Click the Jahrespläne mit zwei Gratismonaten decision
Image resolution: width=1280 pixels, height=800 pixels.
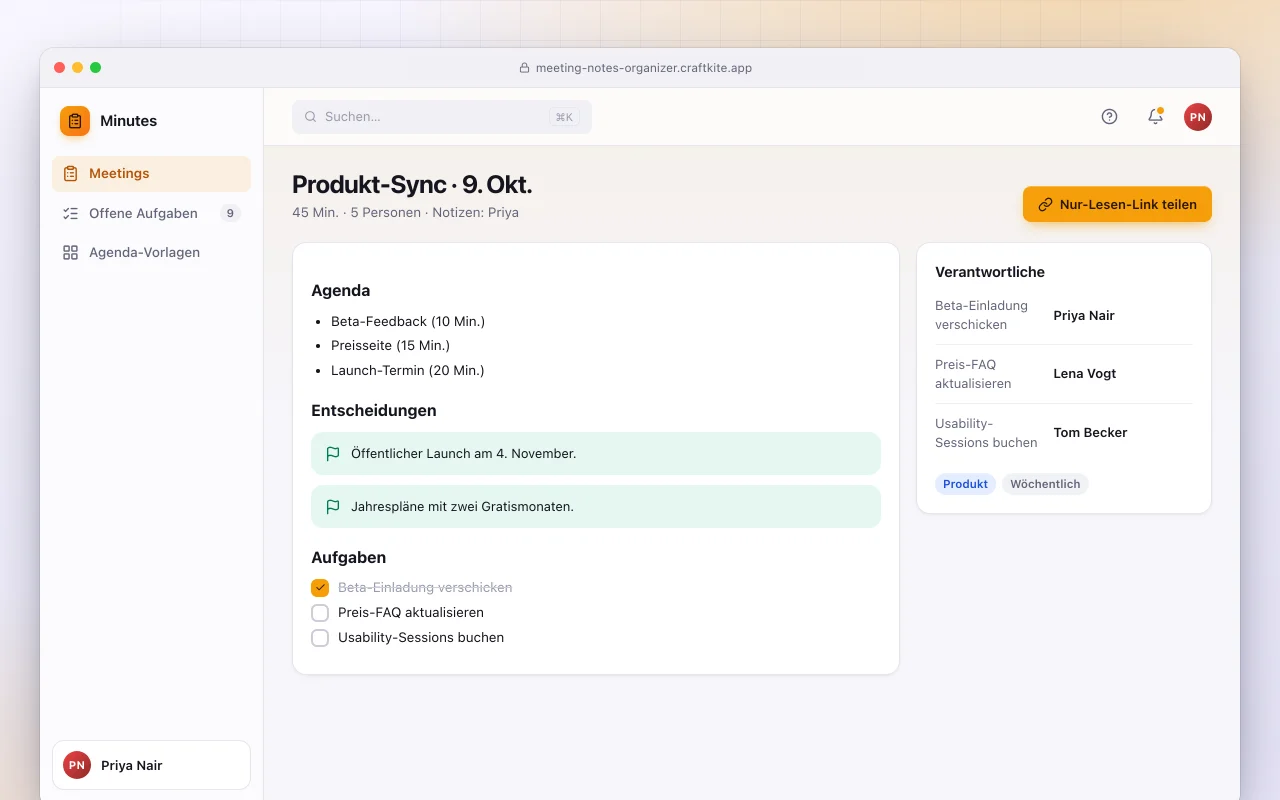pos(596,507)
